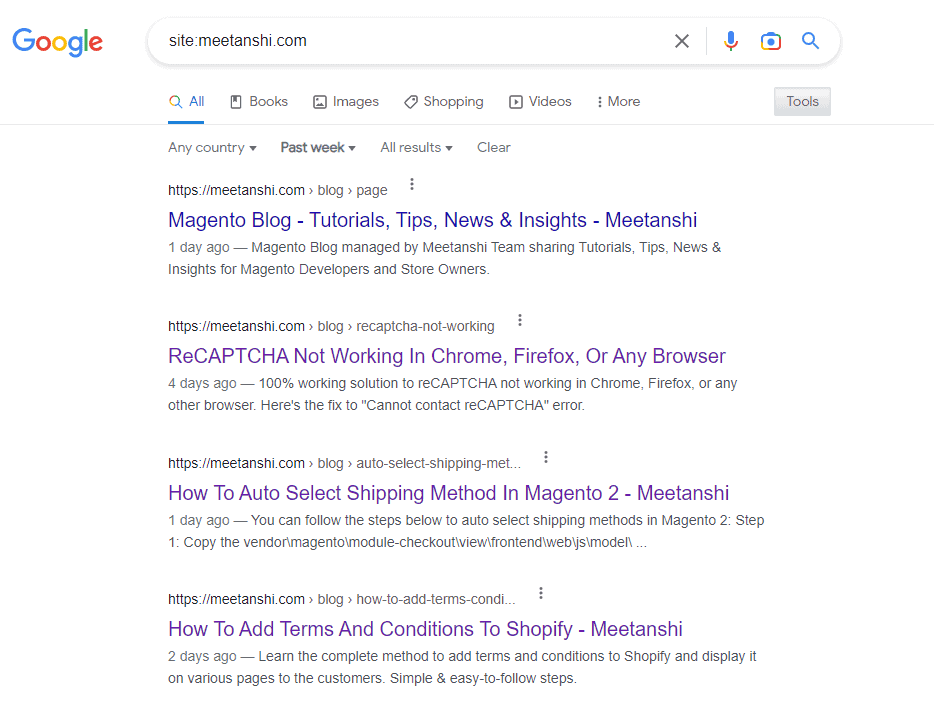Open Auto Select Shipping Method result
Image resolution: width=934 pixels, height=710 pixels.
pos(449,493)
